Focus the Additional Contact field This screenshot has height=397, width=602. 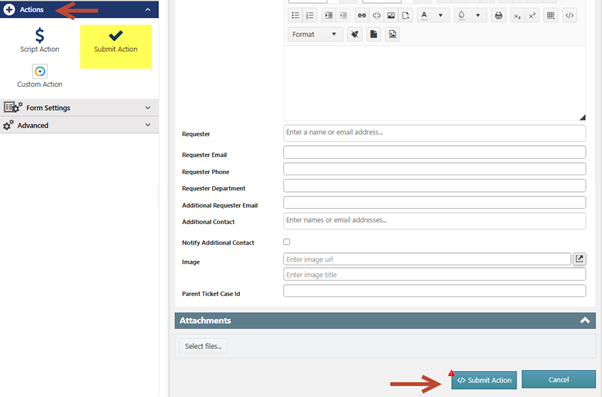tap(434, 221)
